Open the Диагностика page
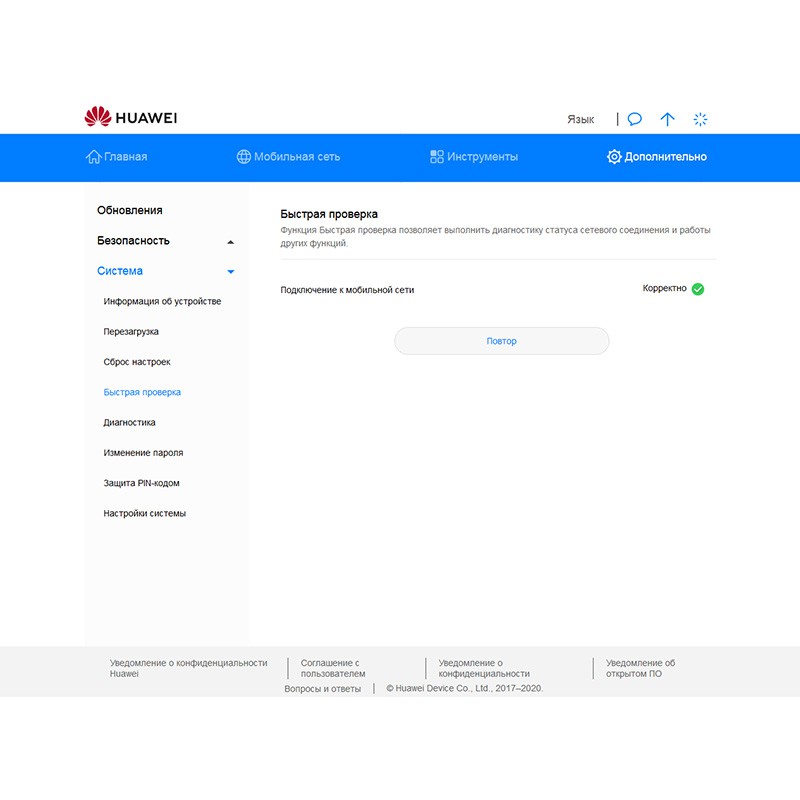Screen dimensions: 800x800 click(x=129, y=423)
